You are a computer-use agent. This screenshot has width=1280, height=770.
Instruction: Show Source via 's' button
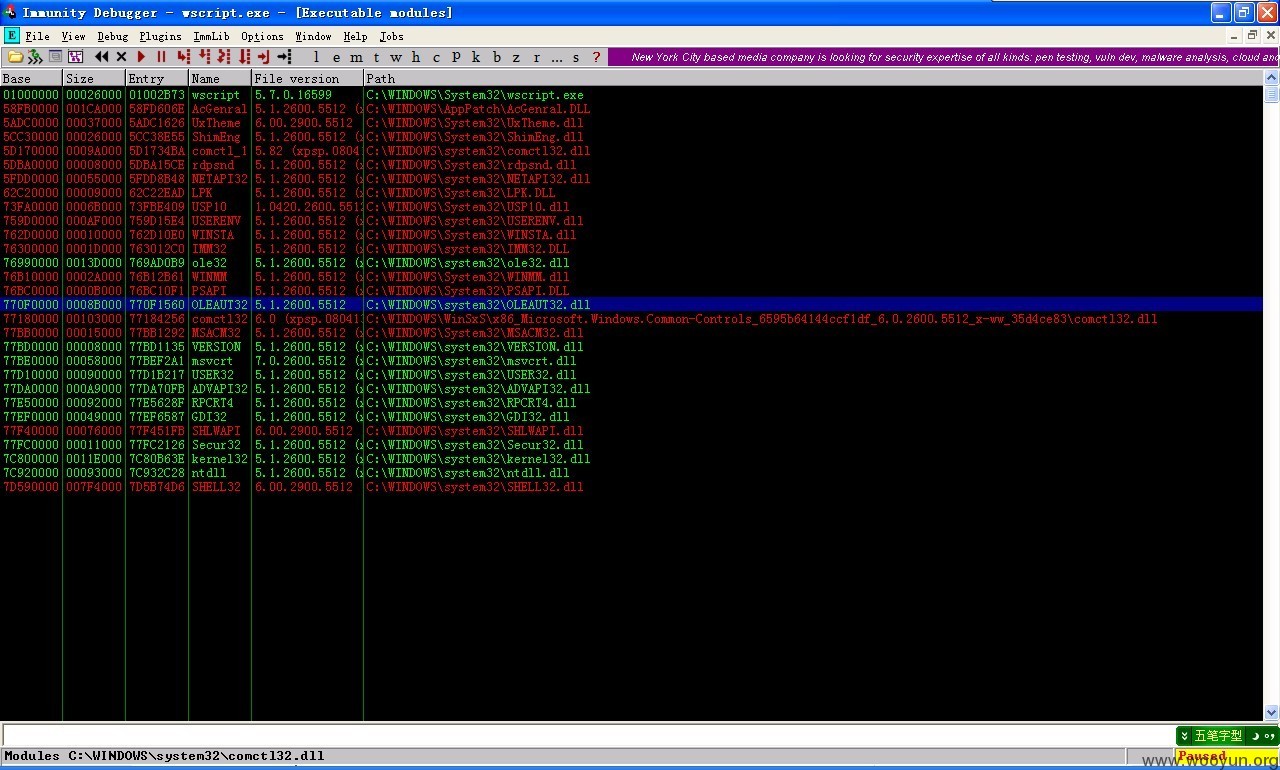(x=576, y=57)
